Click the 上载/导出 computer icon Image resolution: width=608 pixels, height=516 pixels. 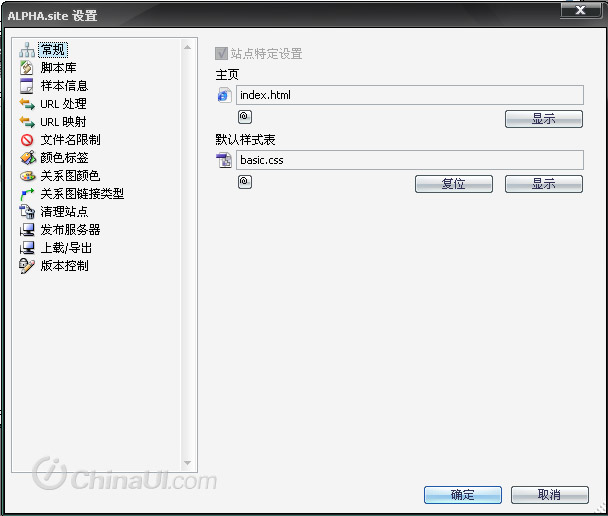pyautogui.click(x=27, y=247)
